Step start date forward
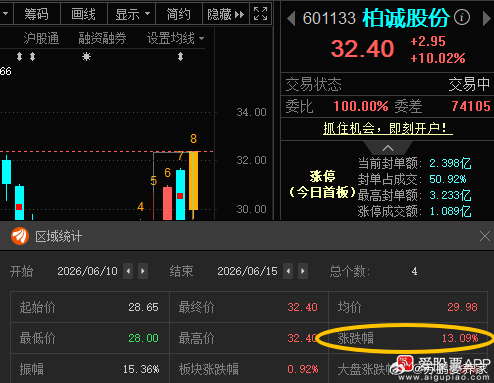Image resolution: width=494 pixels, height=383 pixels. coord(143,271)
